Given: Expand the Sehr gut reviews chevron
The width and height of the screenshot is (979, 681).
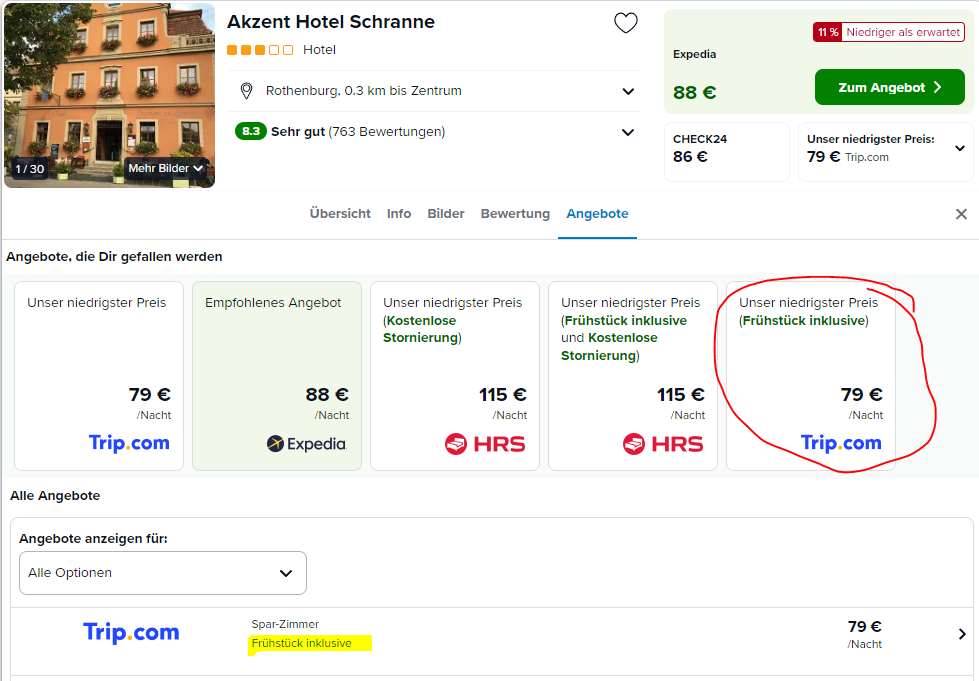Looking at the screenshot, I should click(628, 132).
